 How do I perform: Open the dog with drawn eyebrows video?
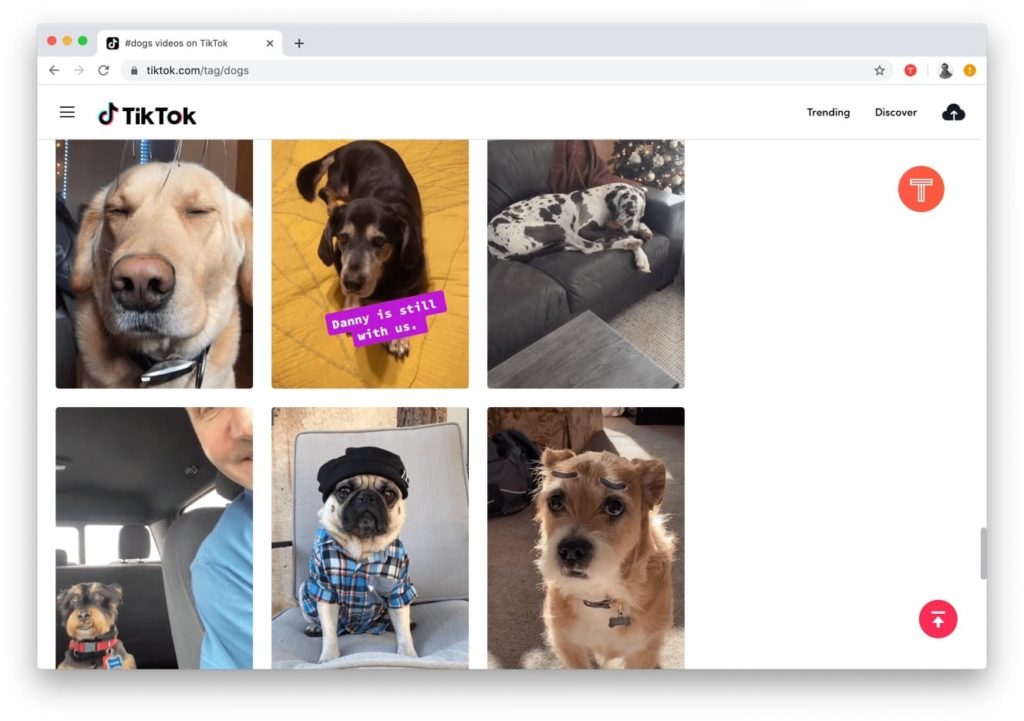point(586,538)
